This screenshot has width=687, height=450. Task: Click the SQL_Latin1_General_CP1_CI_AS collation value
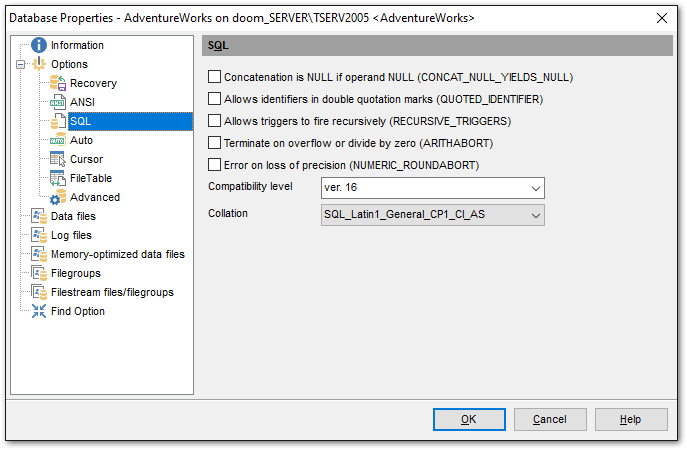[404, 214]
